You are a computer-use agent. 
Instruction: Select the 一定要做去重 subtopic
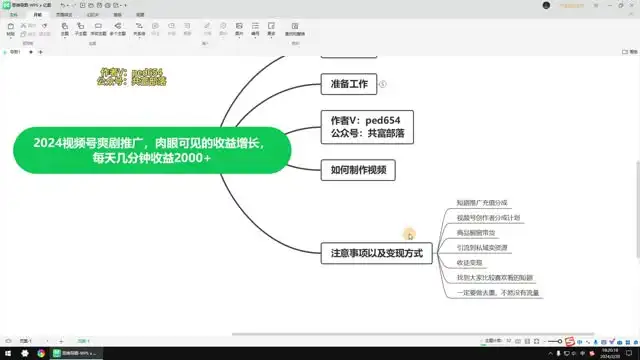498,293
